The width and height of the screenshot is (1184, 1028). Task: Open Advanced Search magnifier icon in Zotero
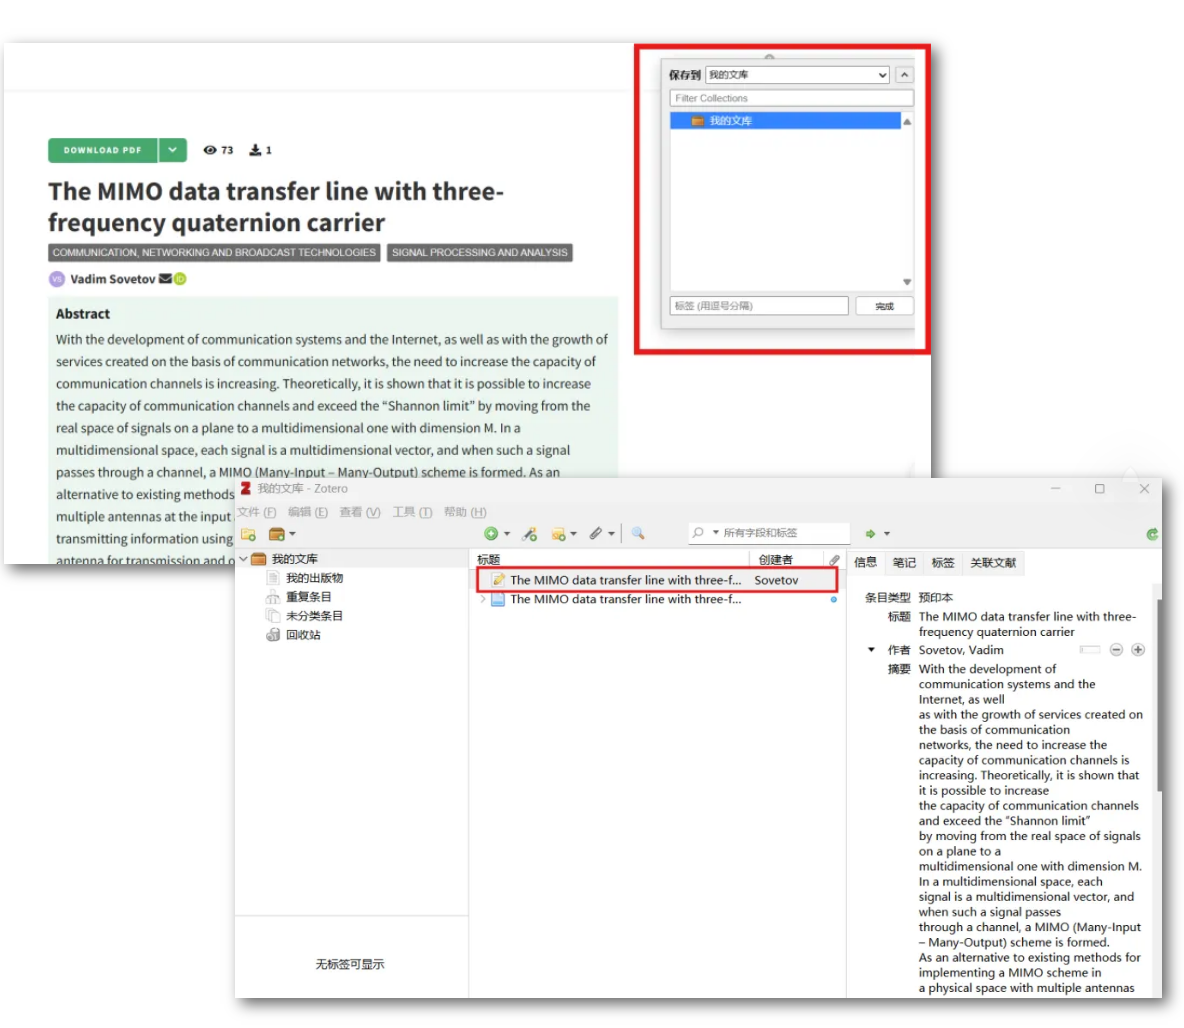click(638, 533)
